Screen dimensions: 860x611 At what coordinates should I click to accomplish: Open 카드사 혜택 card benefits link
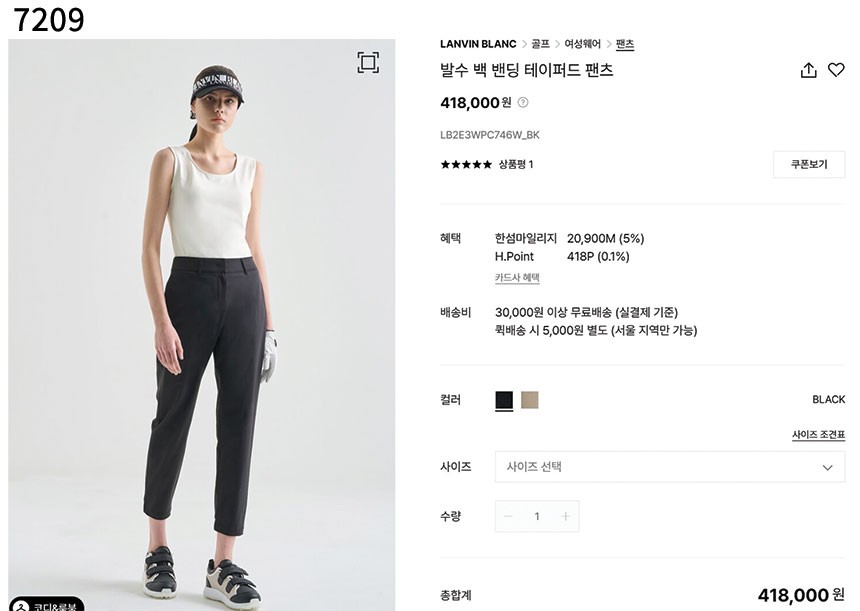(x=517, y=278)
